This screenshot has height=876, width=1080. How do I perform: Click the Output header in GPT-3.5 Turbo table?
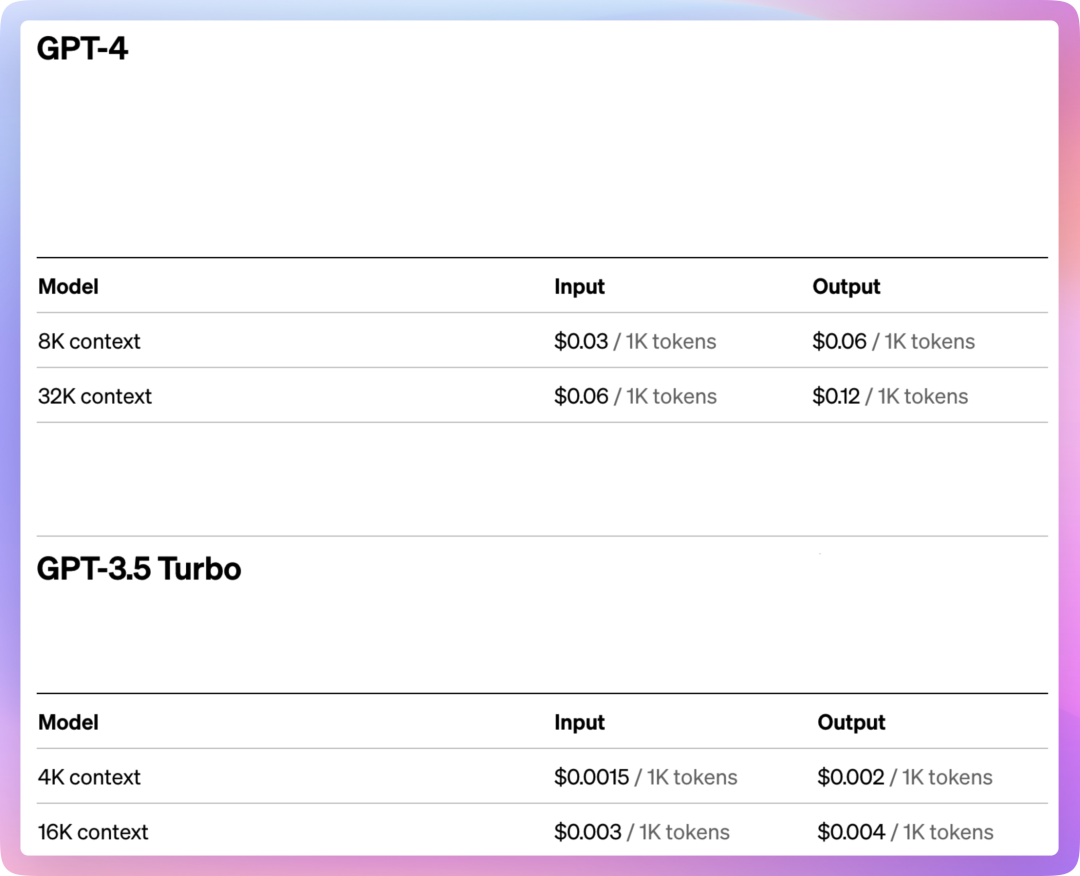(851, 723)
